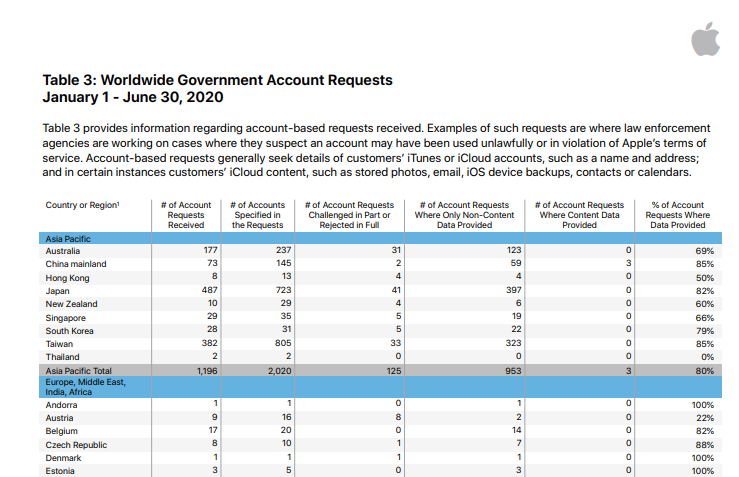
Task: Click Australia's accounts specified value 237
Action: coord(284,250)
